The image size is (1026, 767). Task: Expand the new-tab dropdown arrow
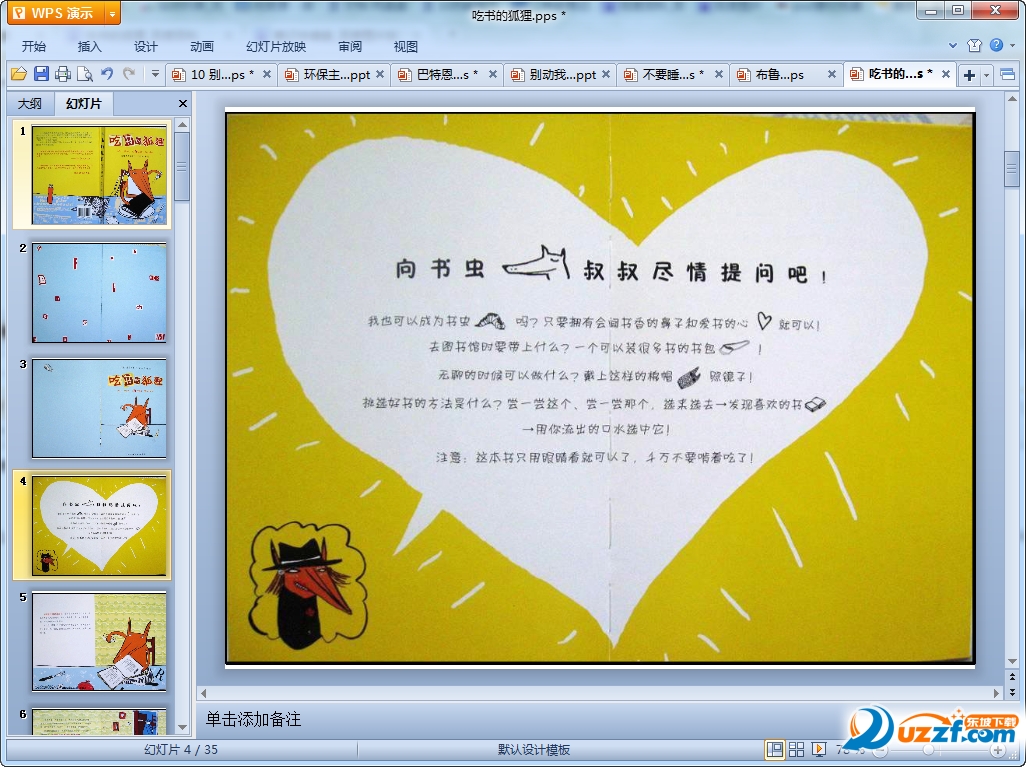tap(986, 75)
